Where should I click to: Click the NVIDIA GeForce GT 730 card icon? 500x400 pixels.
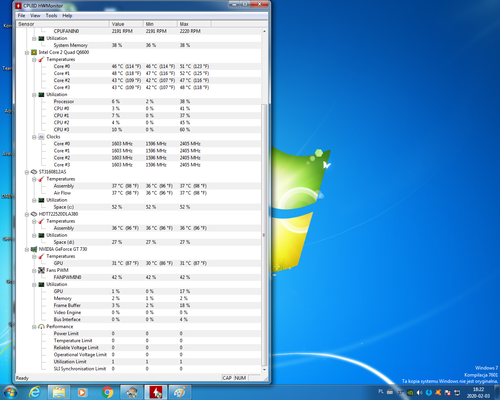(x=34, y=249)
